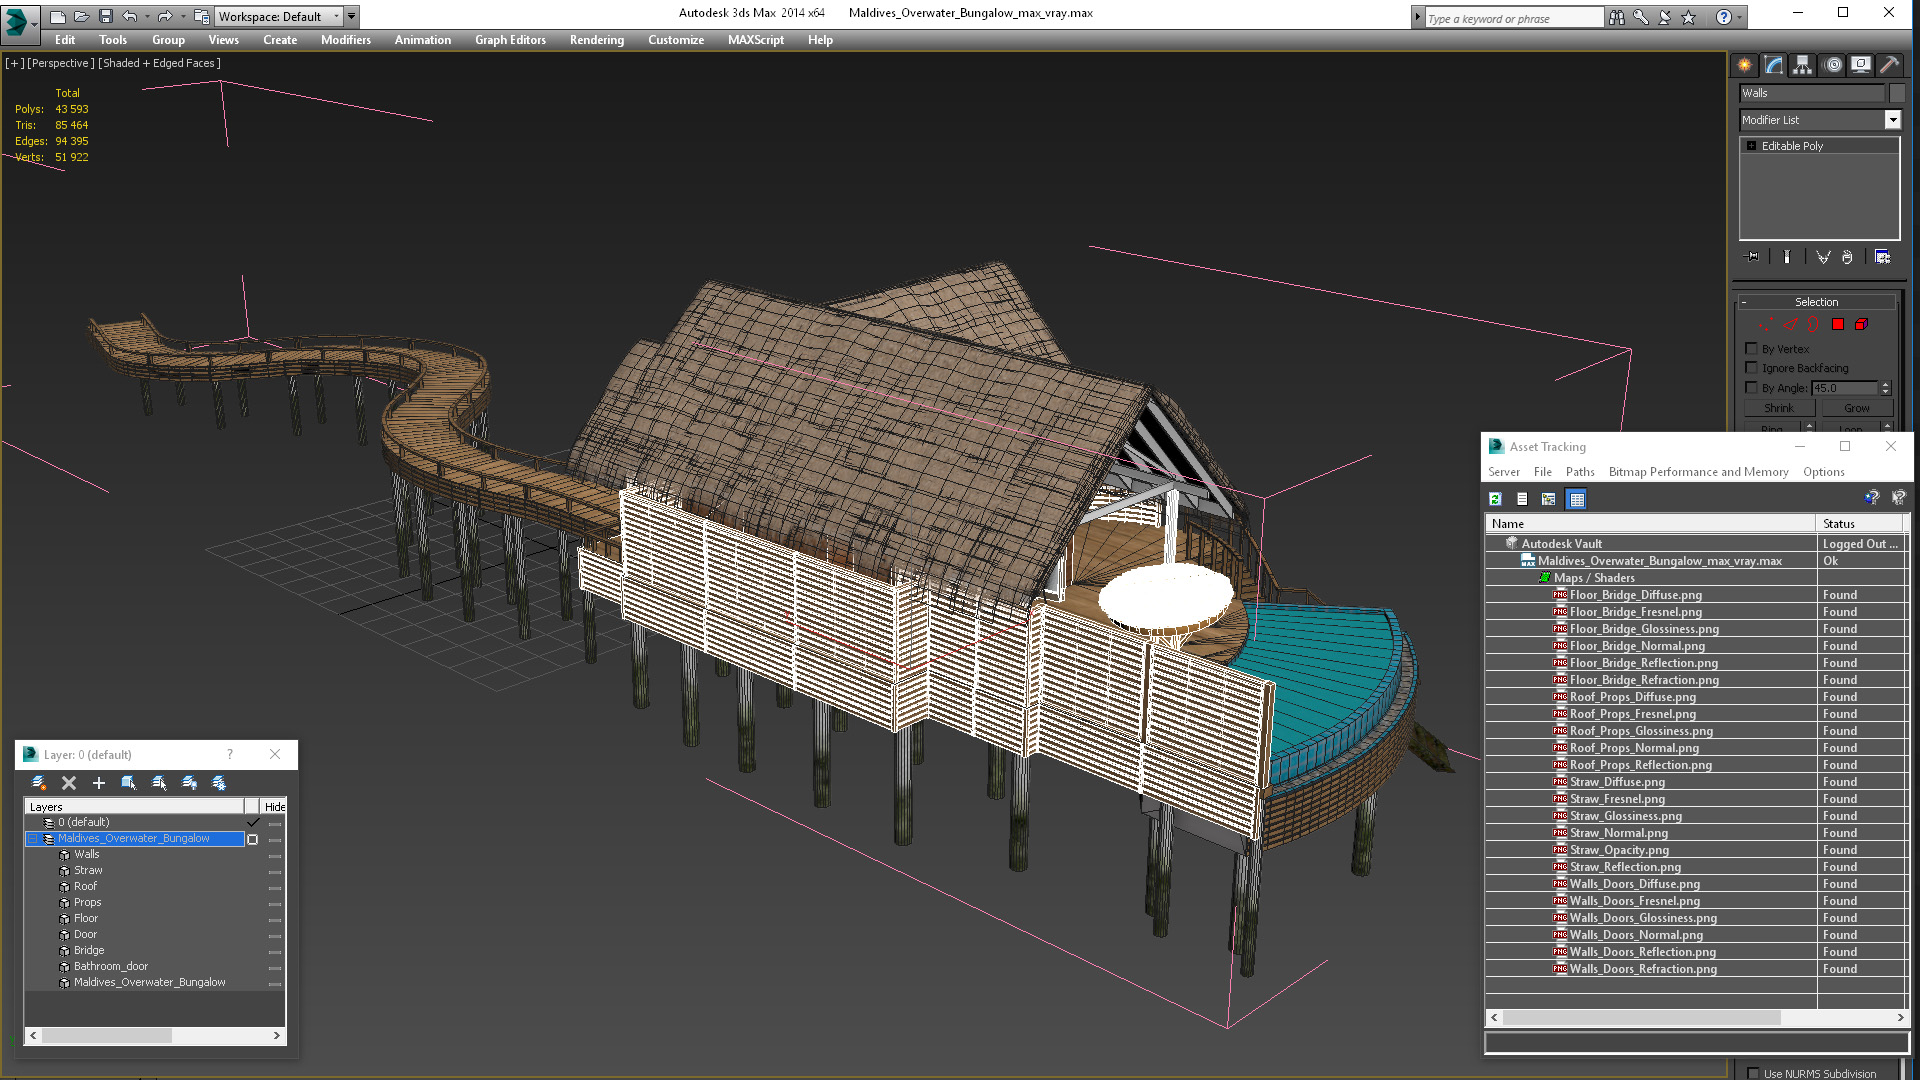1920x1080 pixels.
Task: Click the Shrink selection button
Action: 1778,408
